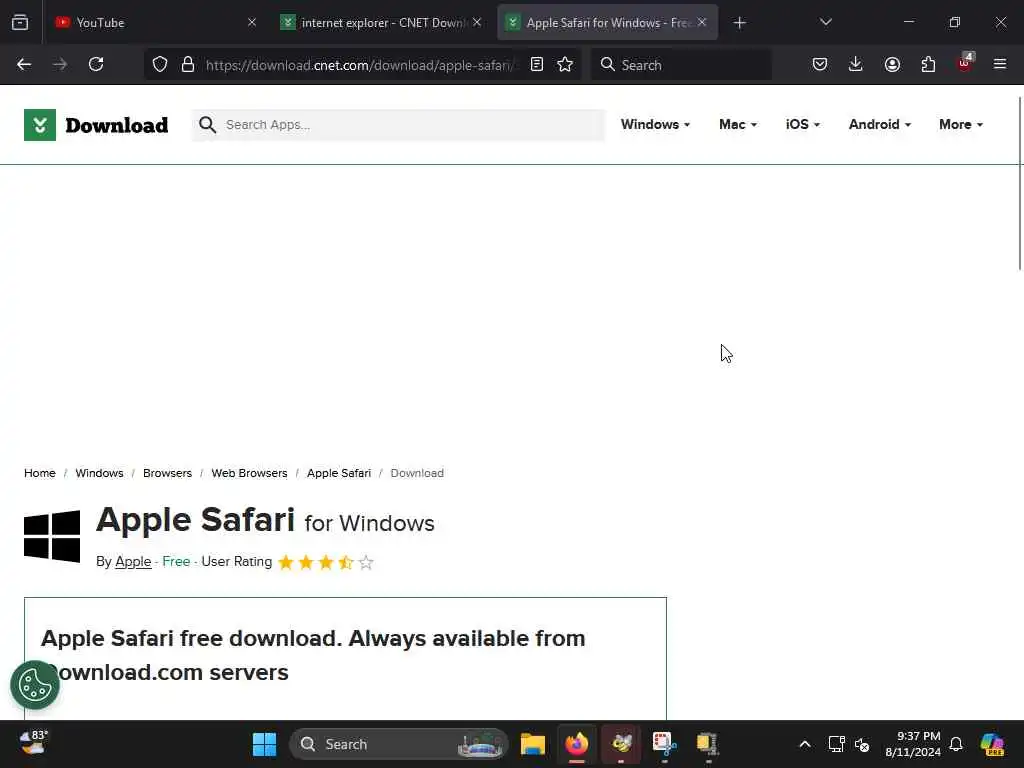Close the Apple Safari tab
The width and height of the screenshot is (1024, 768).
702,23
